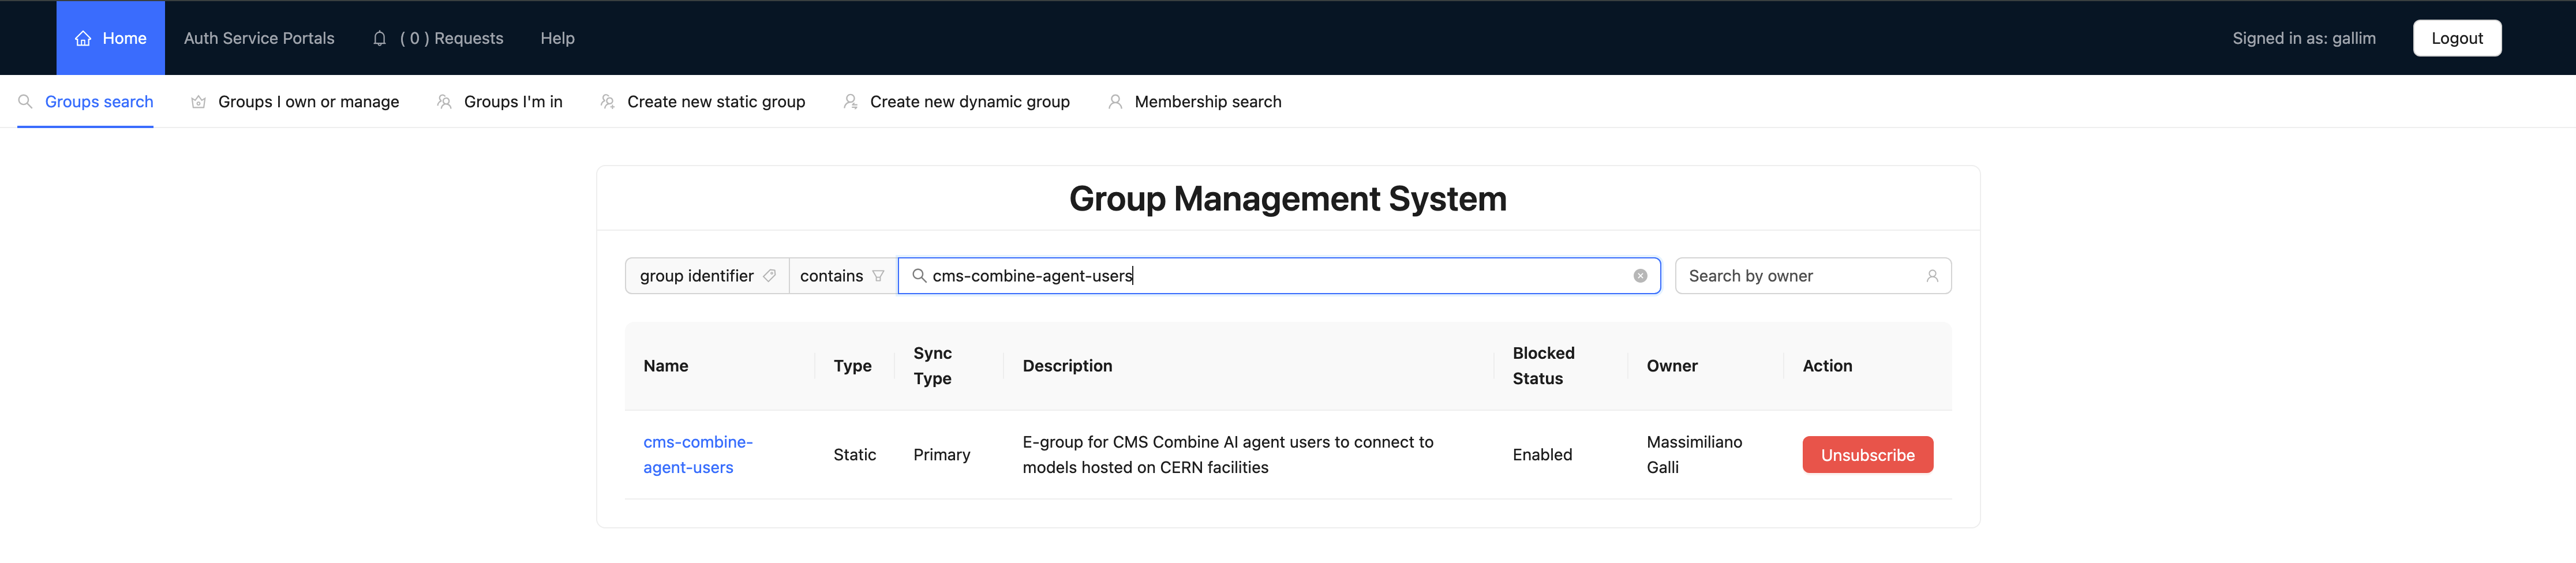Click the Static type cell
Screen dimensions: 2576x563
[855, 455]
